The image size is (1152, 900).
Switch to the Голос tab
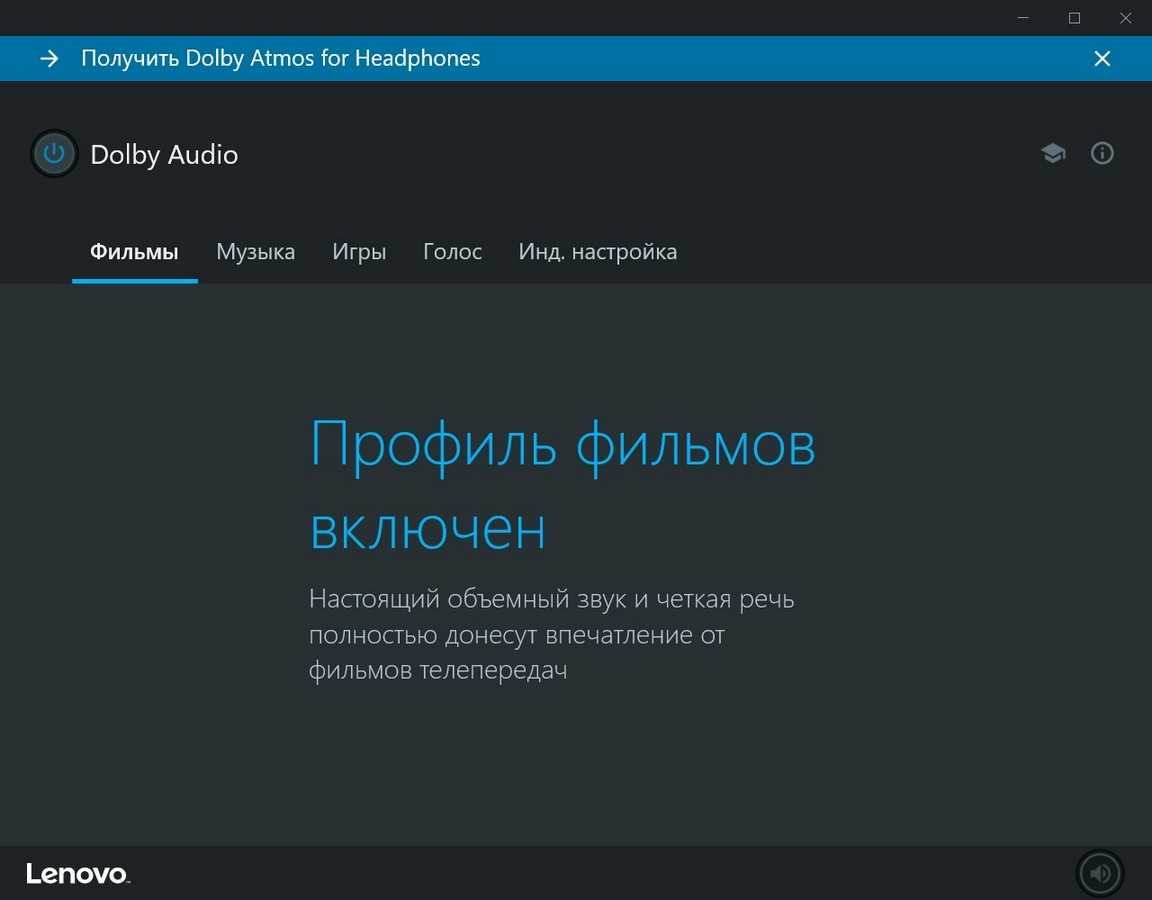point(452,252)
